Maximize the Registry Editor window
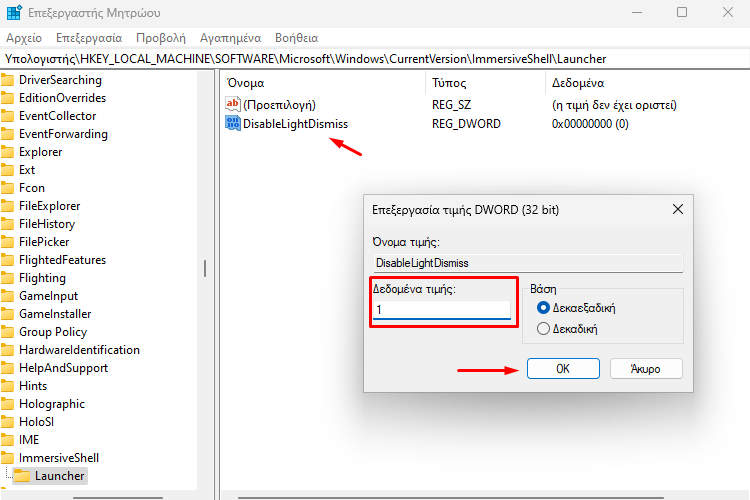 682,12
